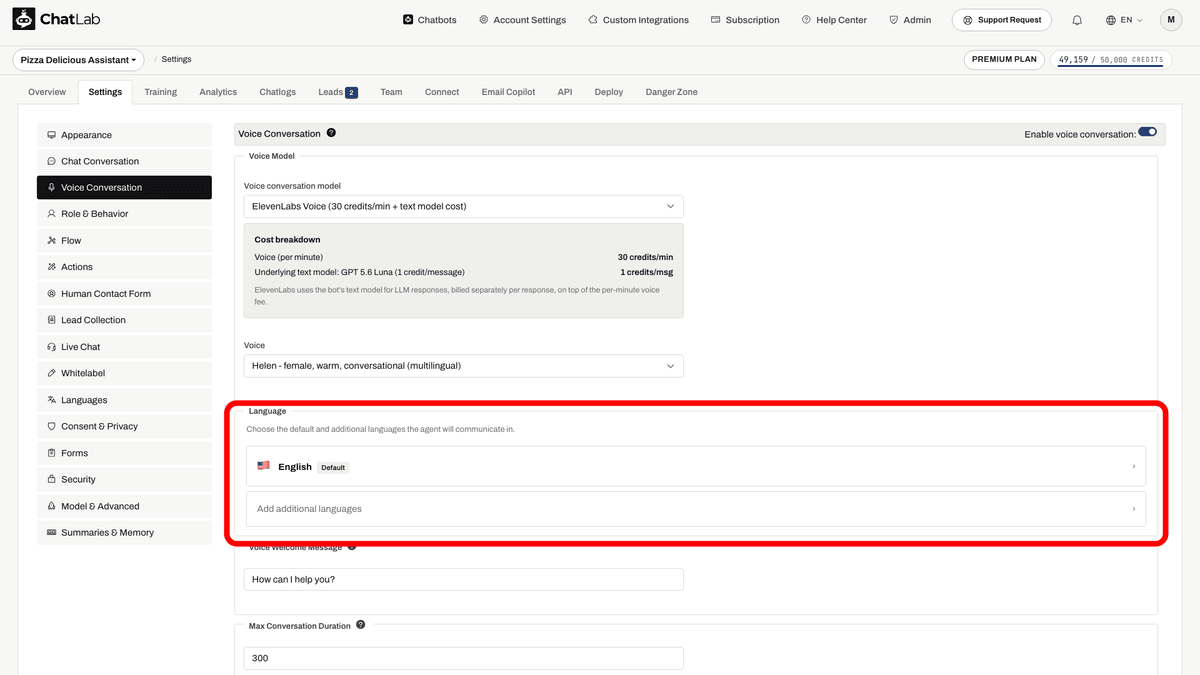Open the notifications bell
Screen dimensions: 1200x675
point(1077,20)
